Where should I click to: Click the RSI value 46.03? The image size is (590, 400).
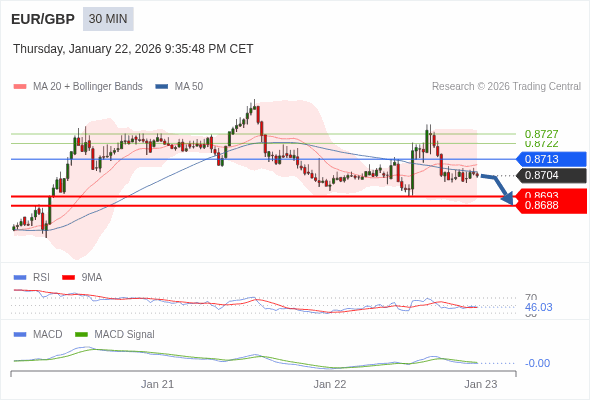click(x=539, y=307)
